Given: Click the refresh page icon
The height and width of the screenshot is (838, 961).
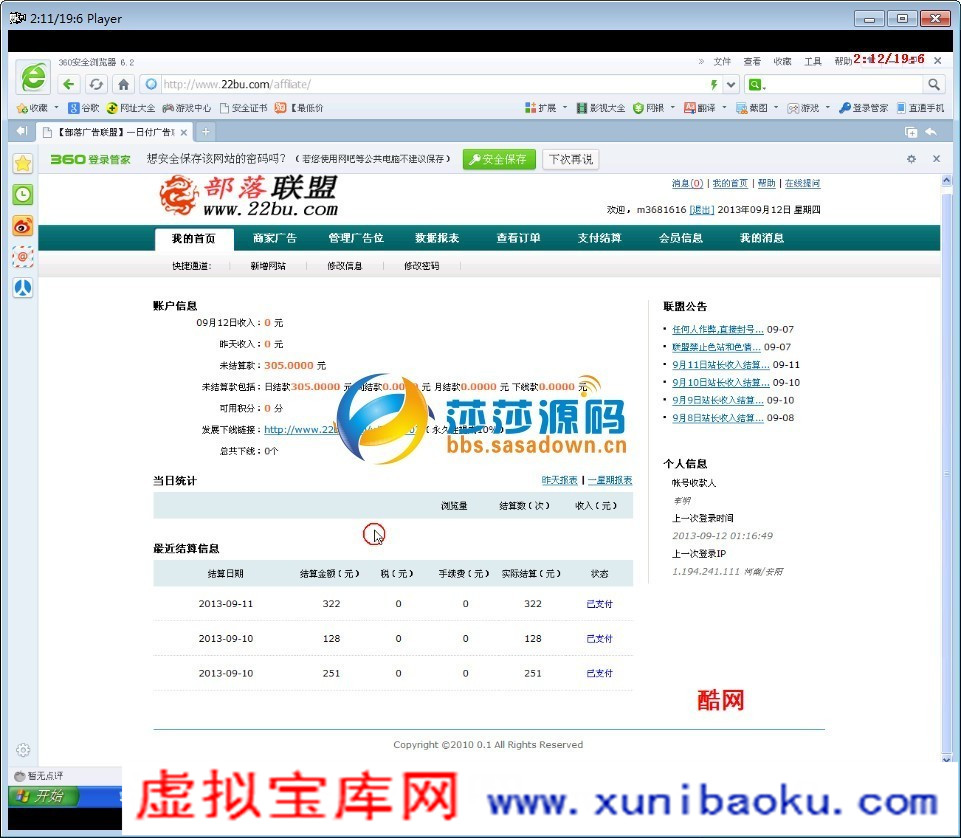Looking at the screenshot, I should [x=96, y=85].
